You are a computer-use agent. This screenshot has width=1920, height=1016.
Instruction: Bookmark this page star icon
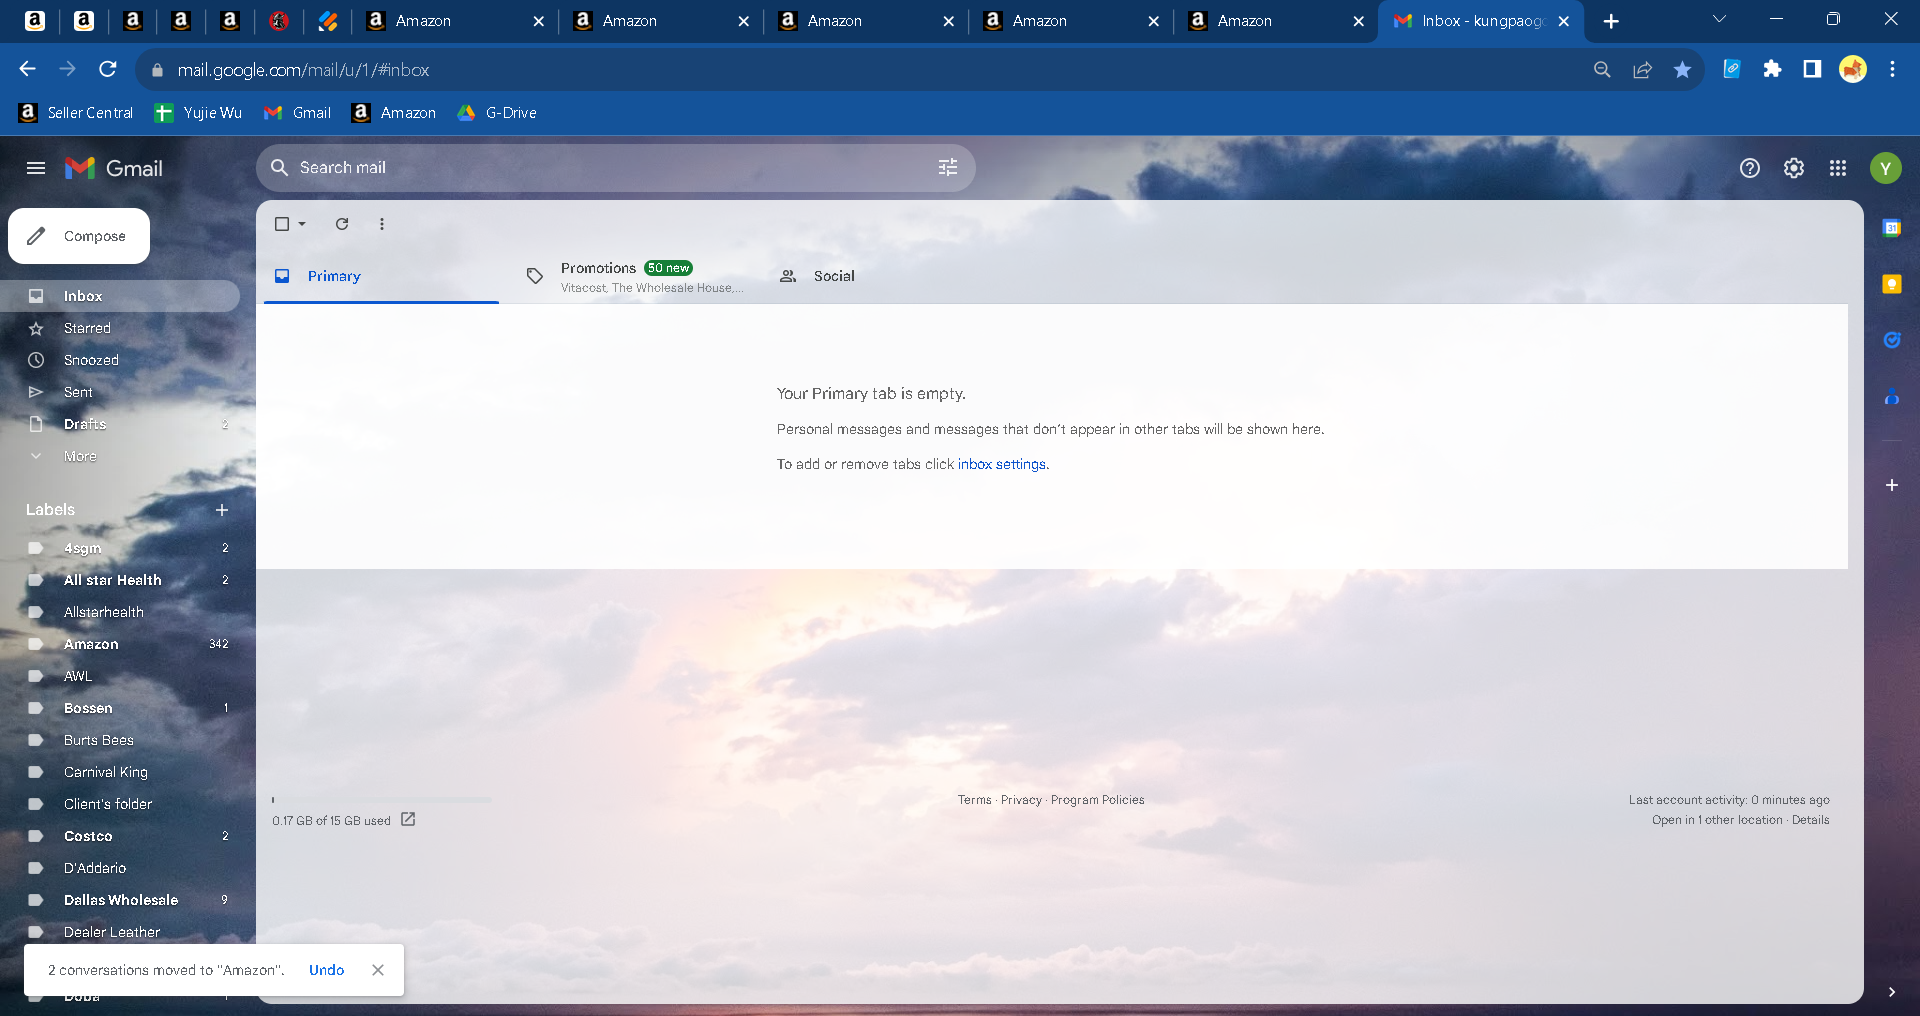click(1683, 69)
